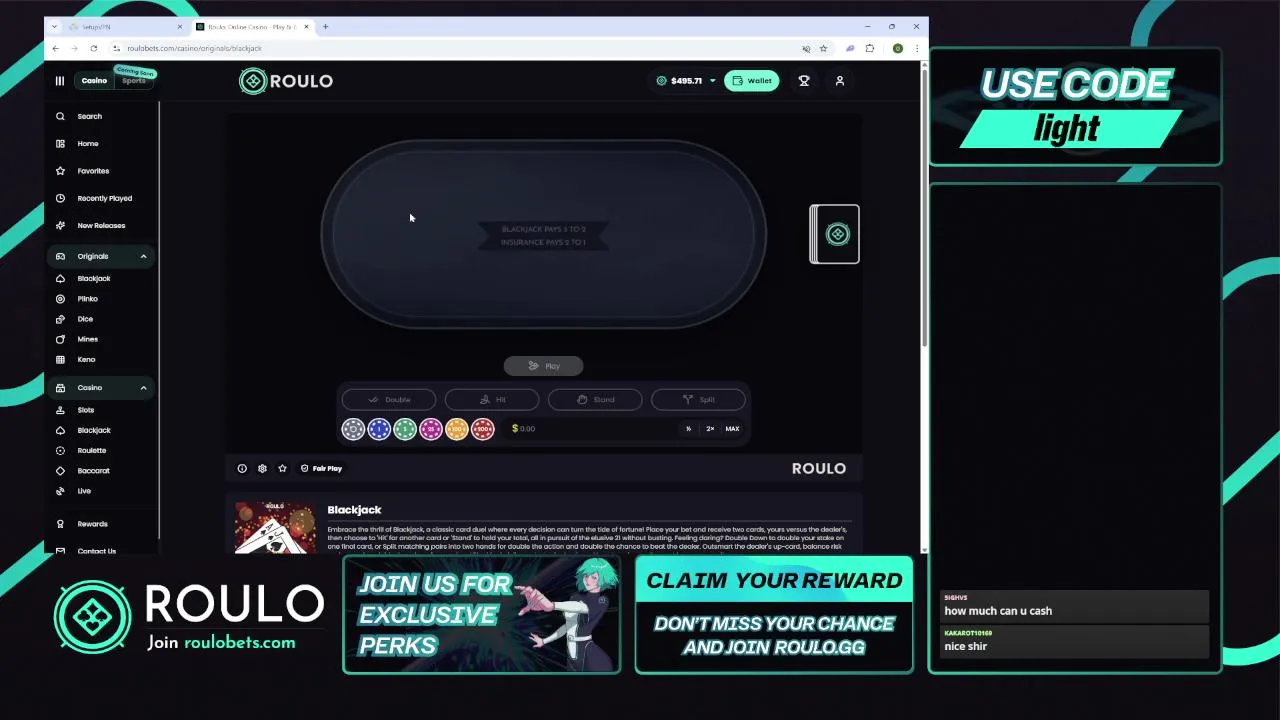Click the Stand button
The width and height of the screenshot is (1280, 720).
click(x=595, y=400)
